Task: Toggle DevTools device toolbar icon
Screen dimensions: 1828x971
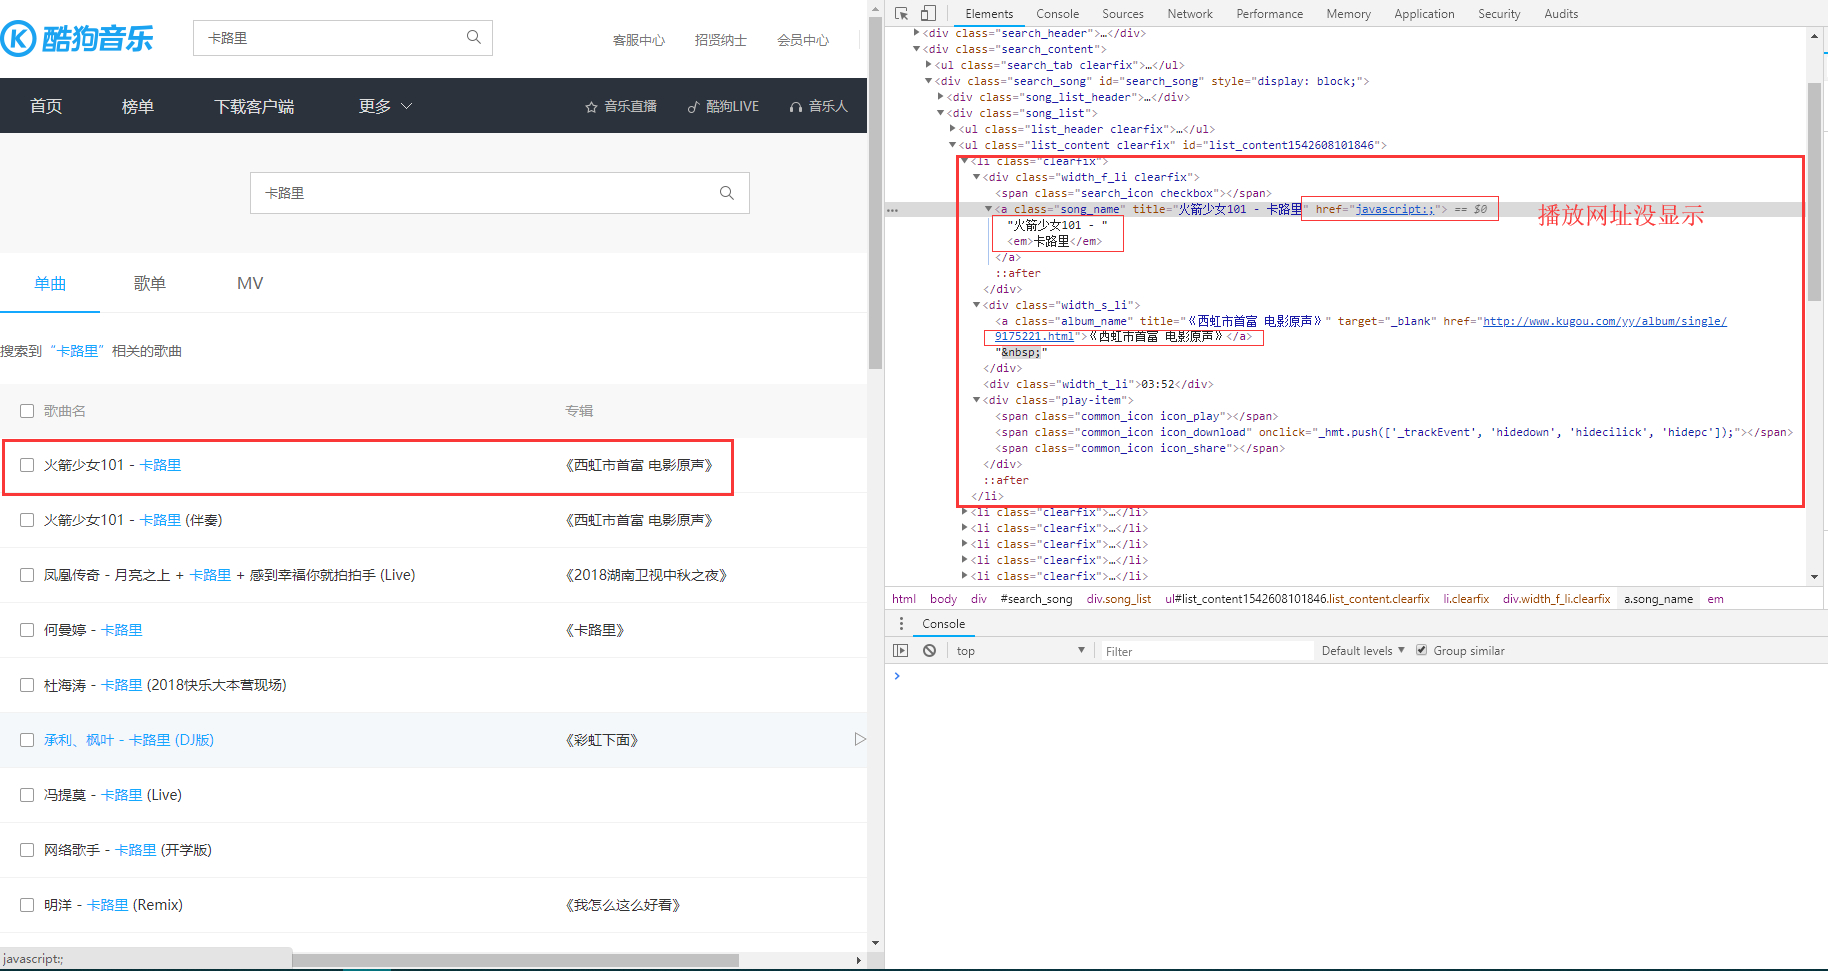Action: coord(928,13)
